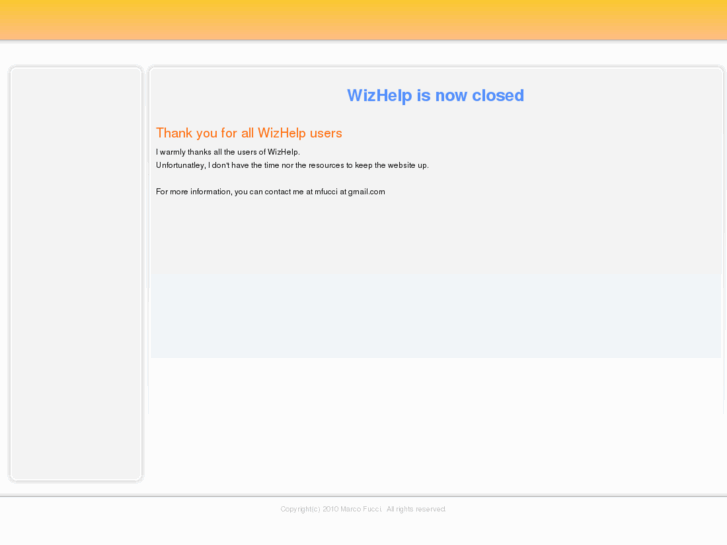727x545 pixels.
Task: Click the sentence starting with 'Unfortunatley'
Action: pos(292,166)
